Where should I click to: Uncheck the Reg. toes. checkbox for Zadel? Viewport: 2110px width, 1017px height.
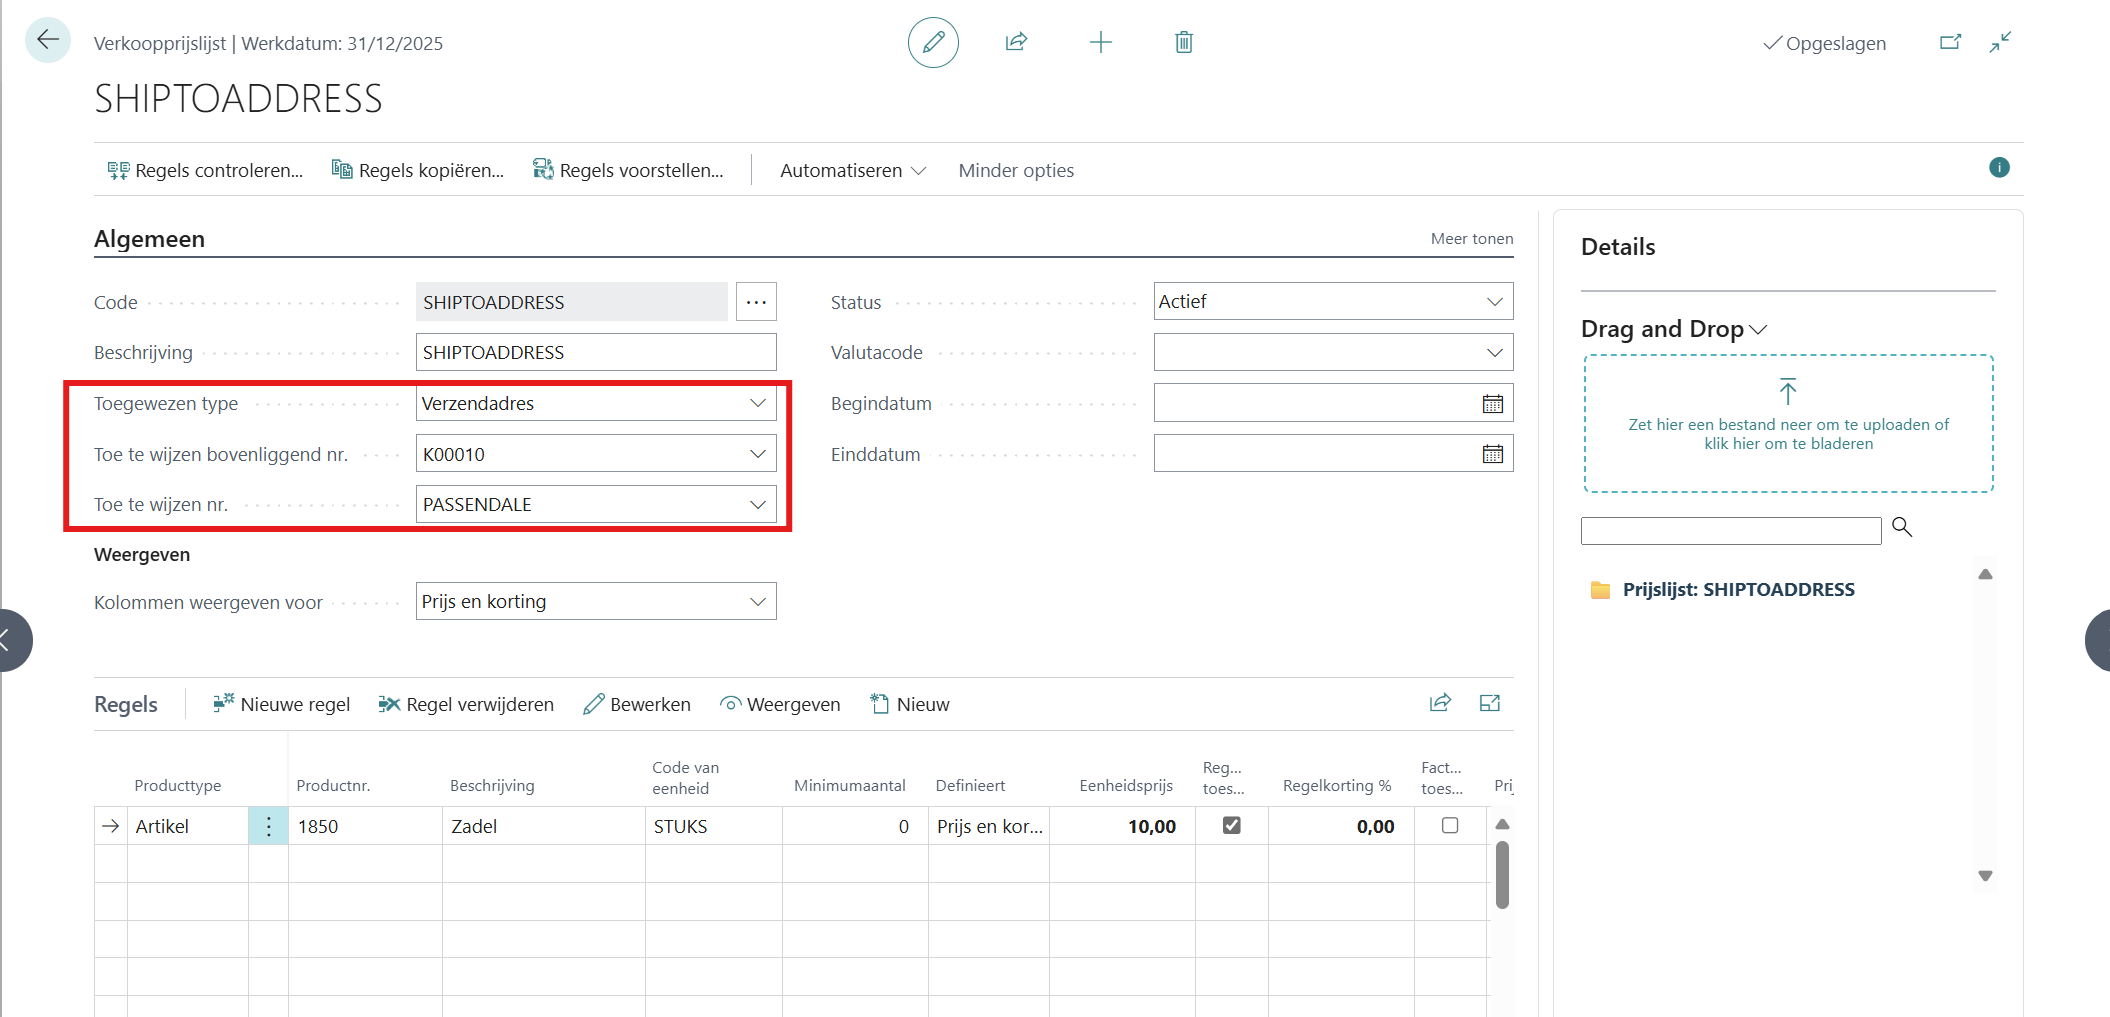click(1231, 825)
